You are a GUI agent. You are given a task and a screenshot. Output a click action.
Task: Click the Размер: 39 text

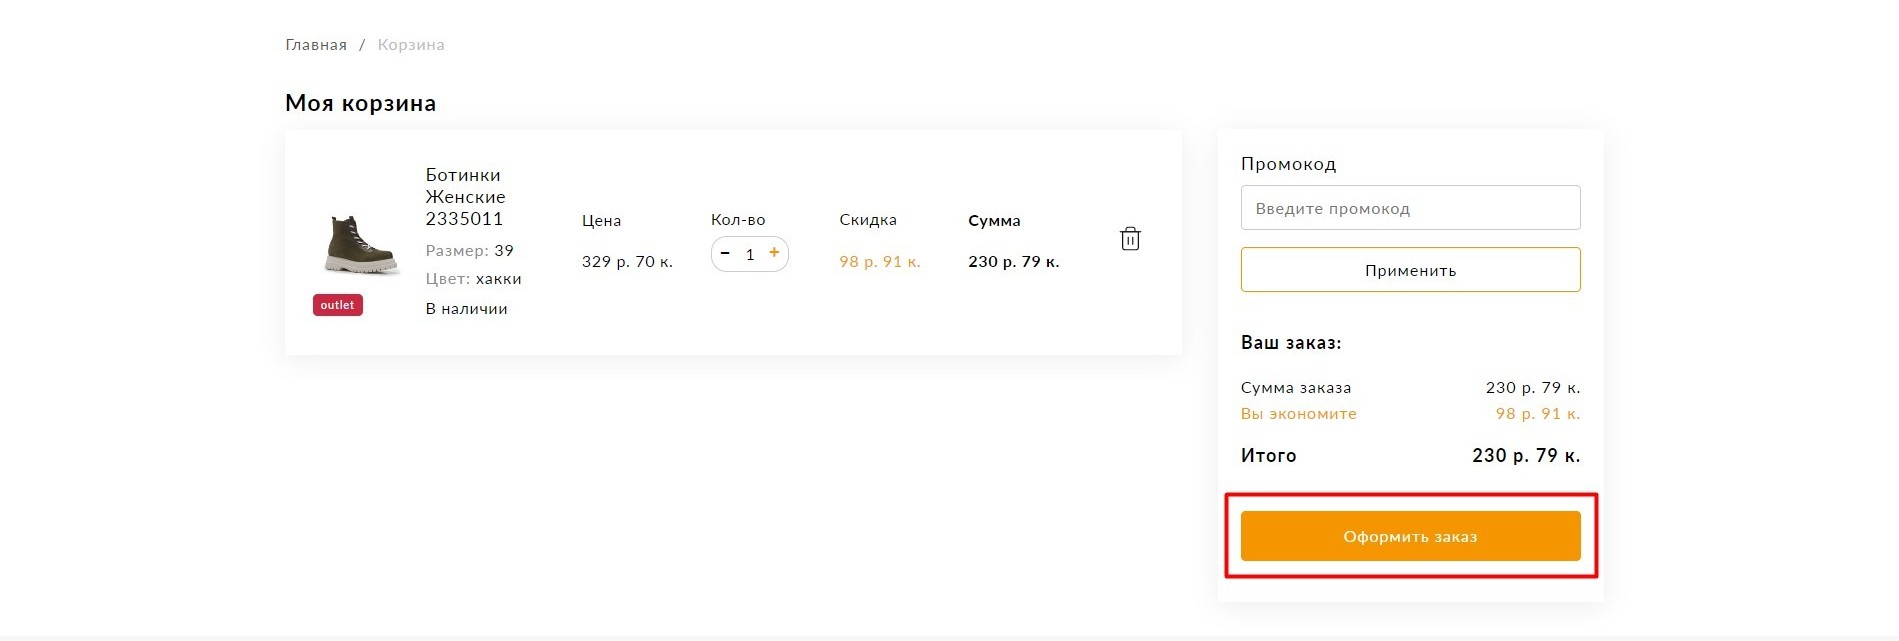469,251
